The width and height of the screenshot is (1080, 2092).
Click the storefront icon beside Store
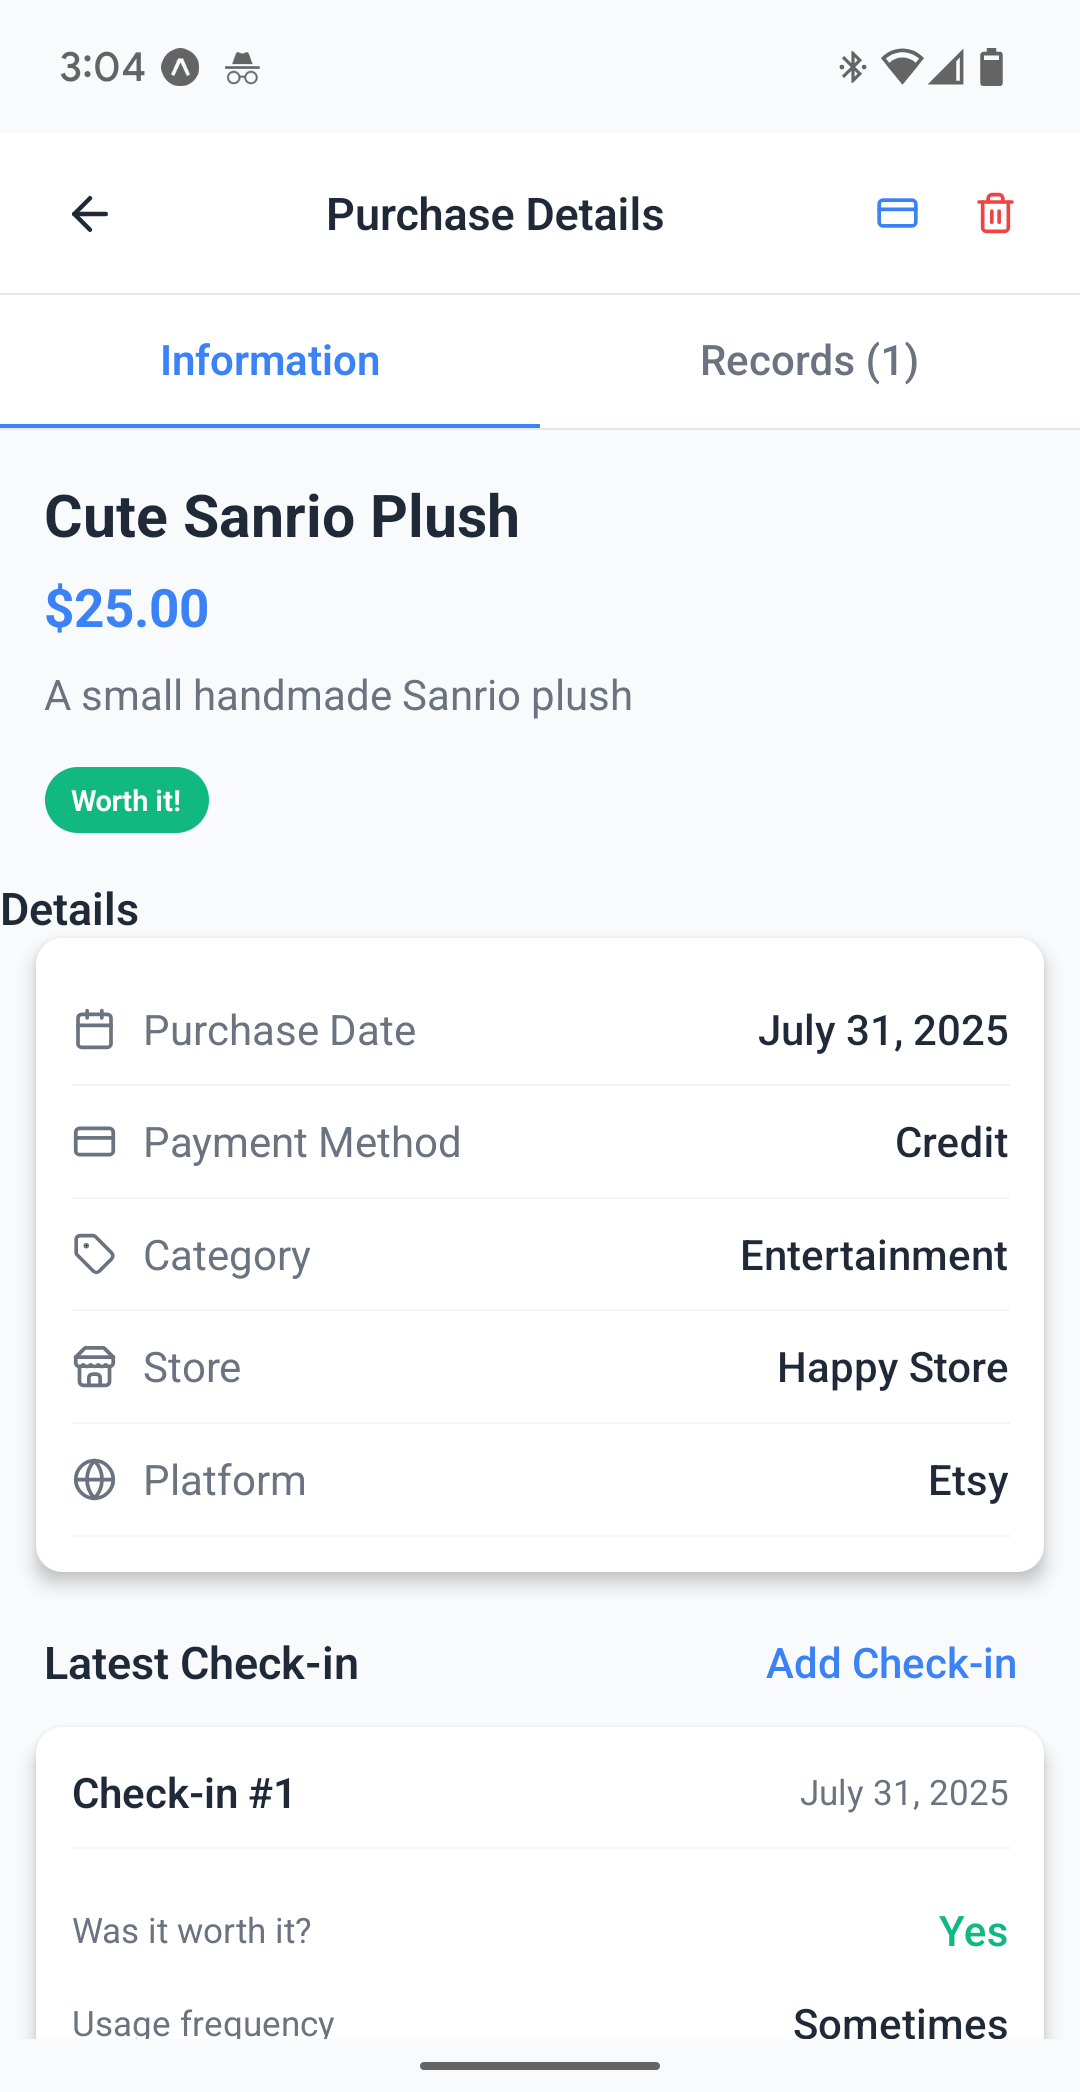pyautogui.click(x=95, y=1367)
